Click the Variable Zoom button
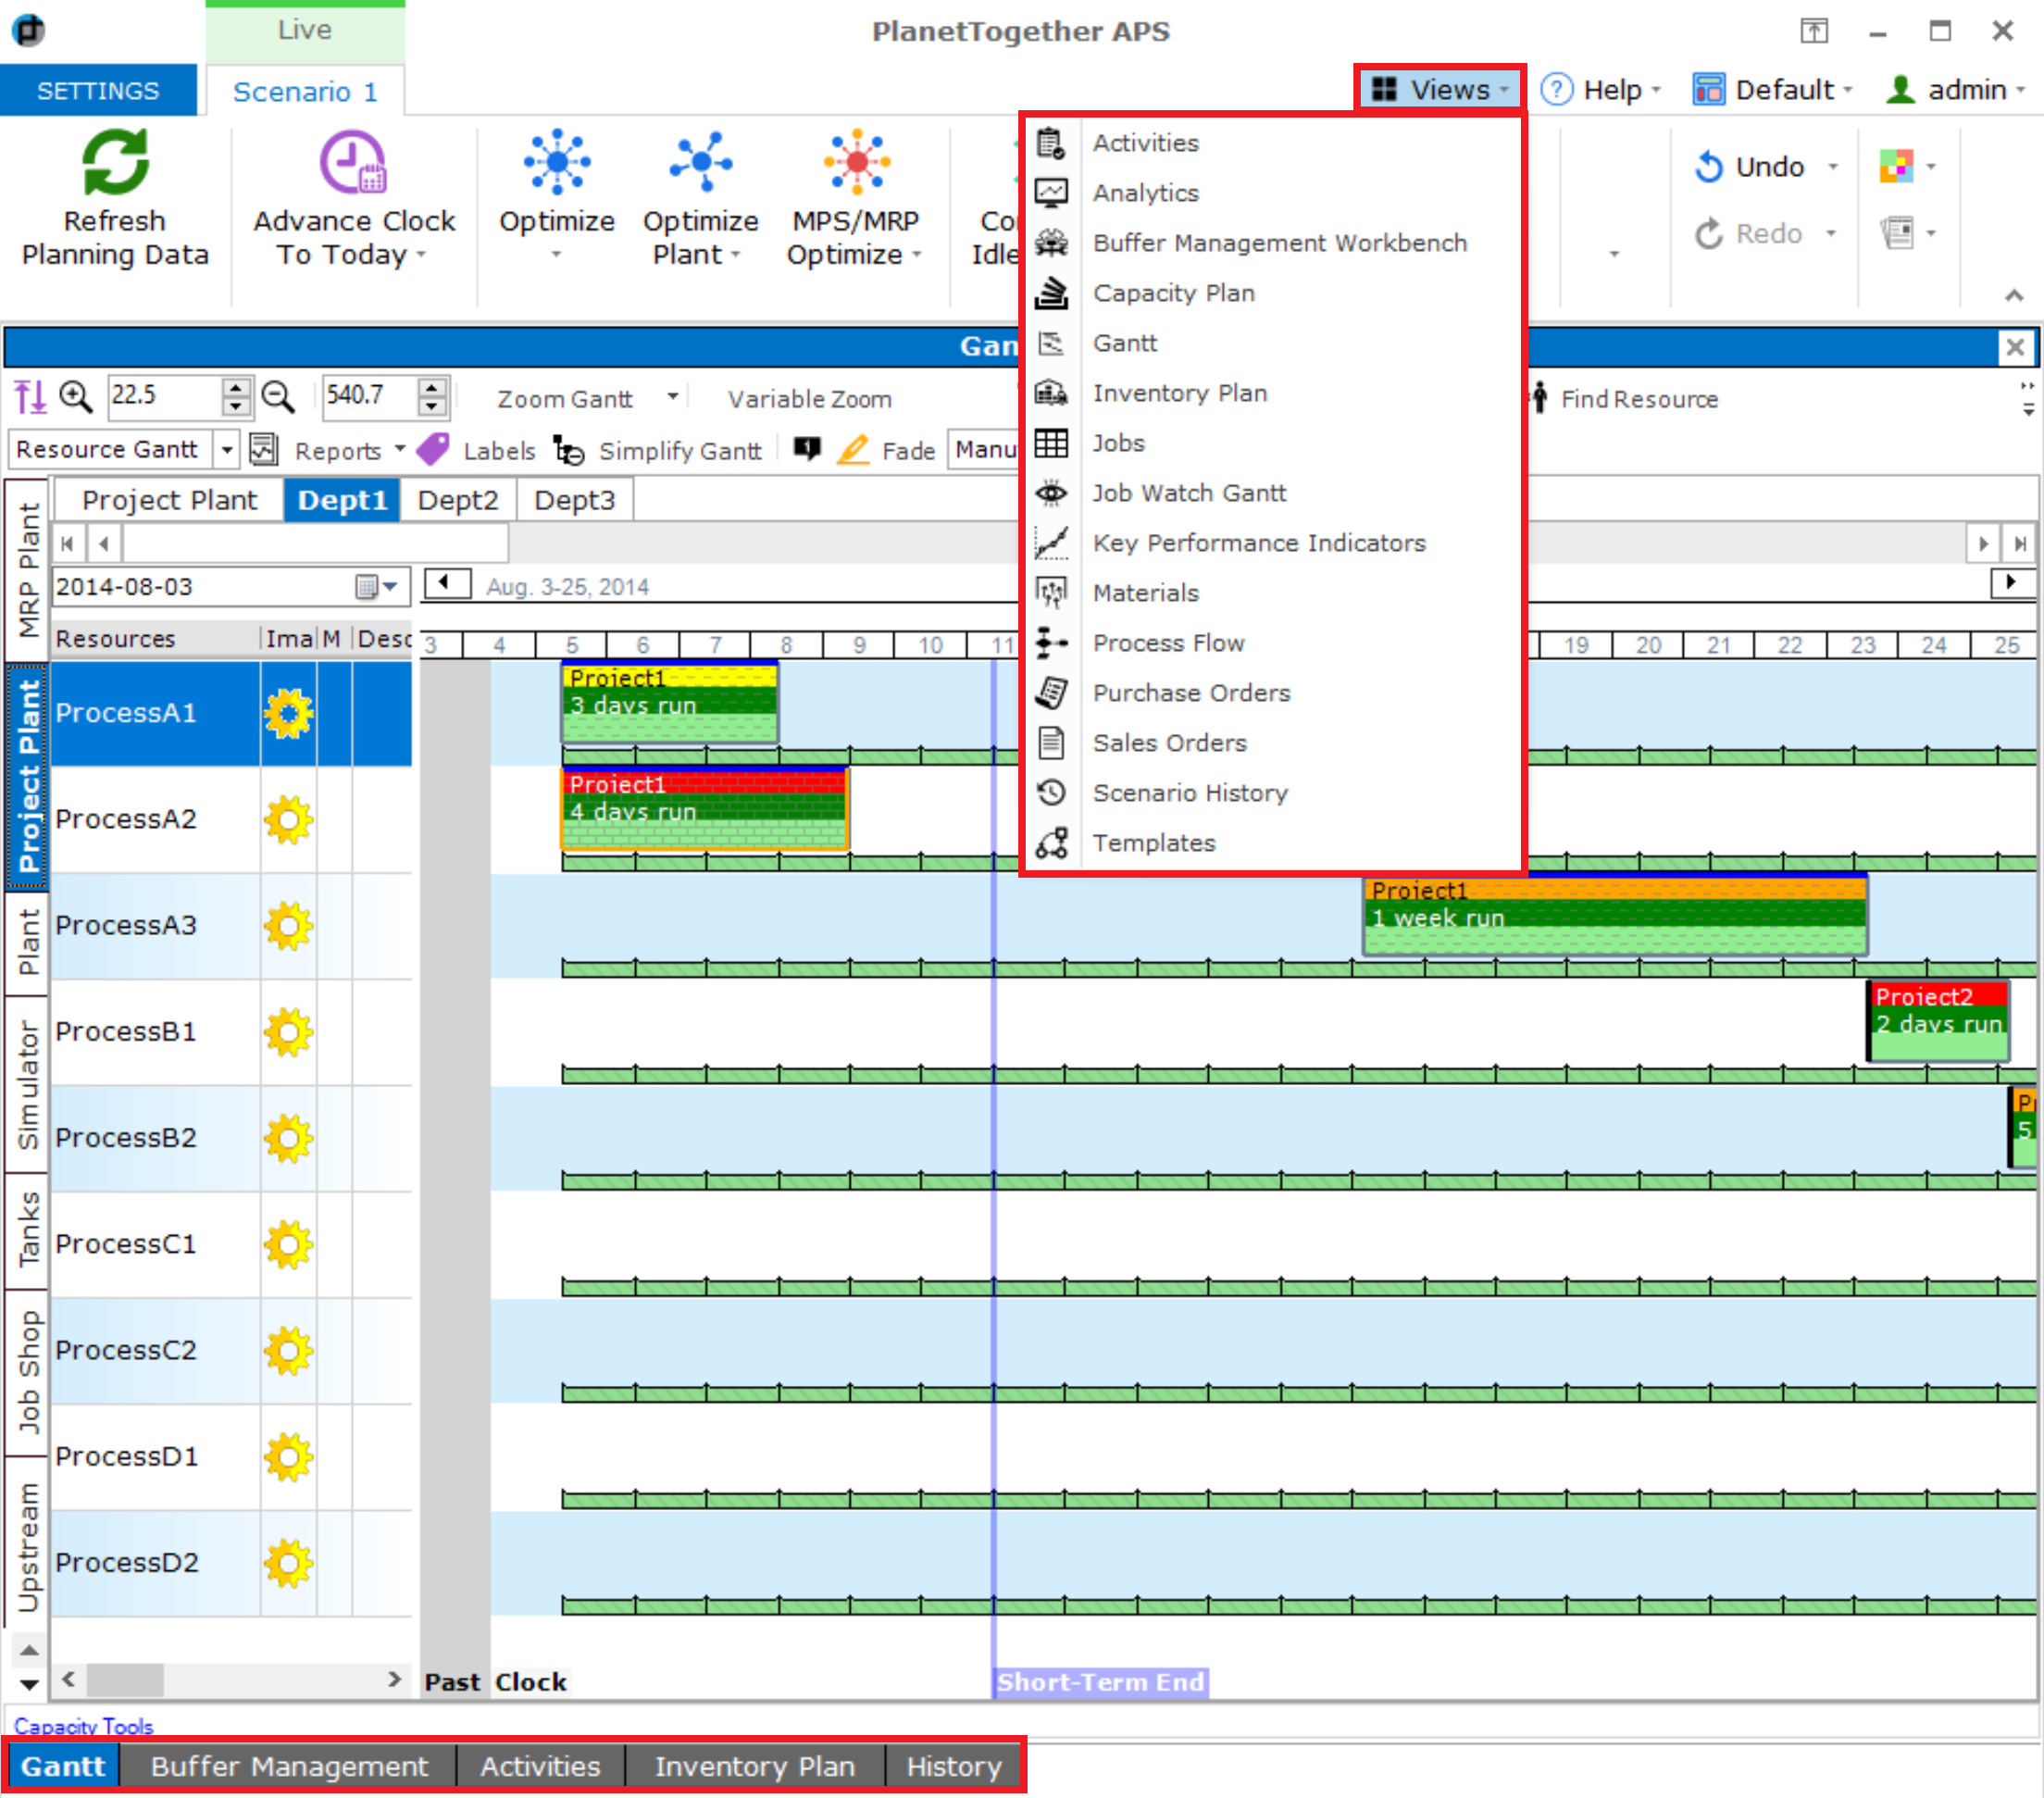This screenshot has width=2044, height=1798. pos(810,399)
